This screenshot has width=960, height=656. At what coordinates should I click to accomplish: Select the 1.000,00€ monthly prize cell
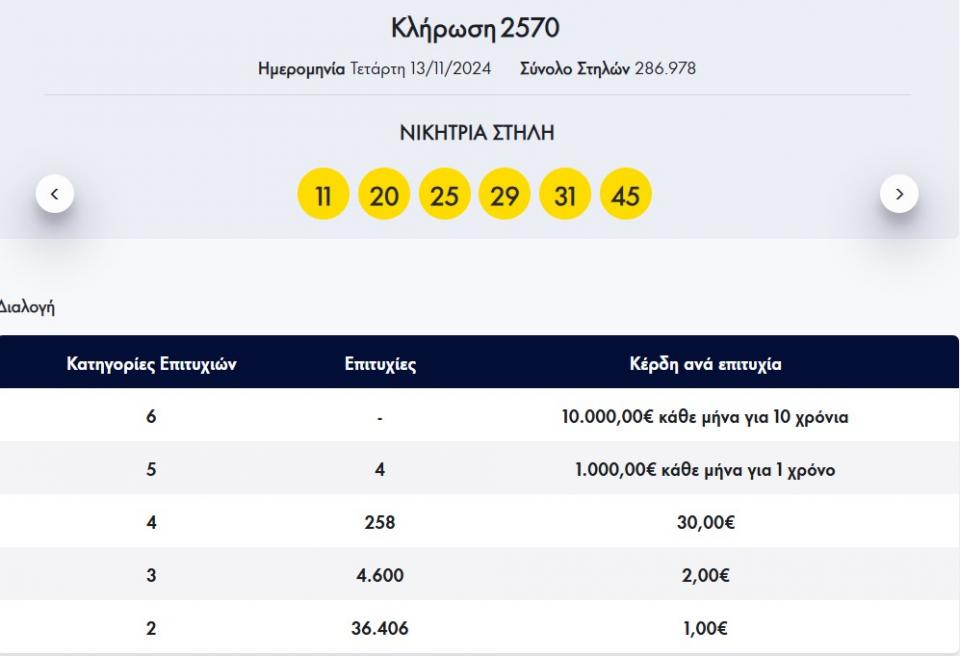[705, 470]
